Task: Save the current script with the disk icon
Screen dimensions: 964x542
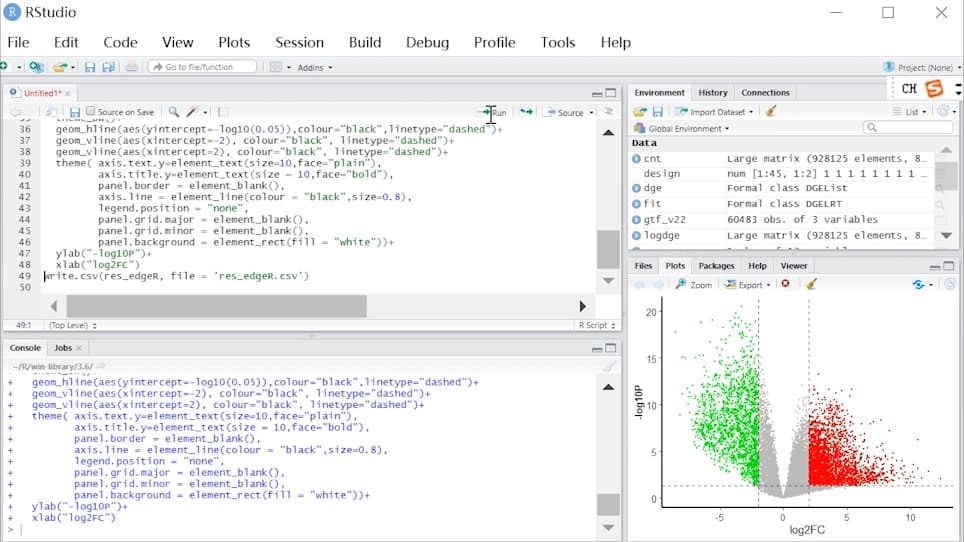Action: [75, 112]
